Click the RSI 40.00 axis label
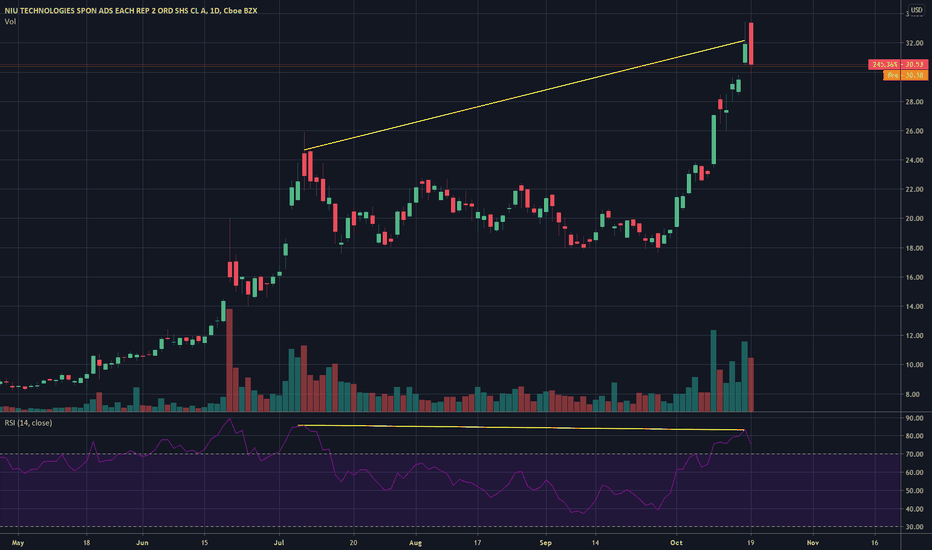Screen dimensions: 932x550 click(914, 510)
